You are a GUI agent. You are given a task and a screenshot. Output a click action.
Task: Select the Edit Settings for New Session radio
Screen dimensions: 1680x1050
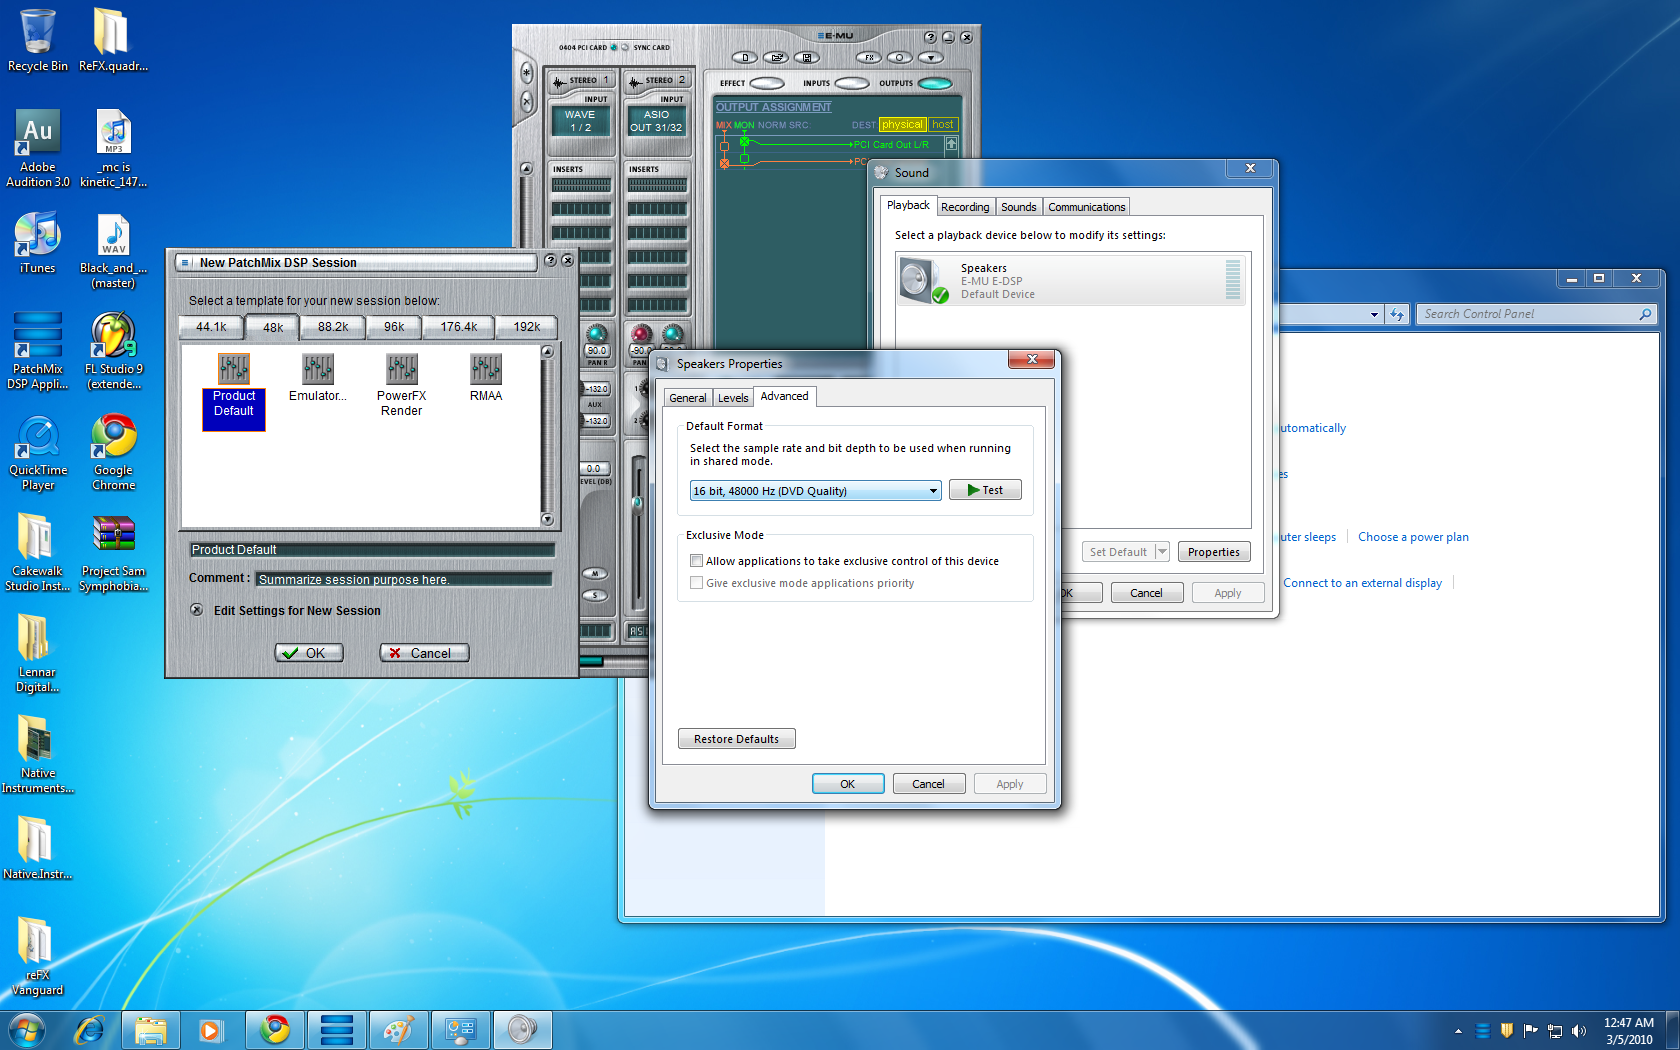tap(197, 610)
